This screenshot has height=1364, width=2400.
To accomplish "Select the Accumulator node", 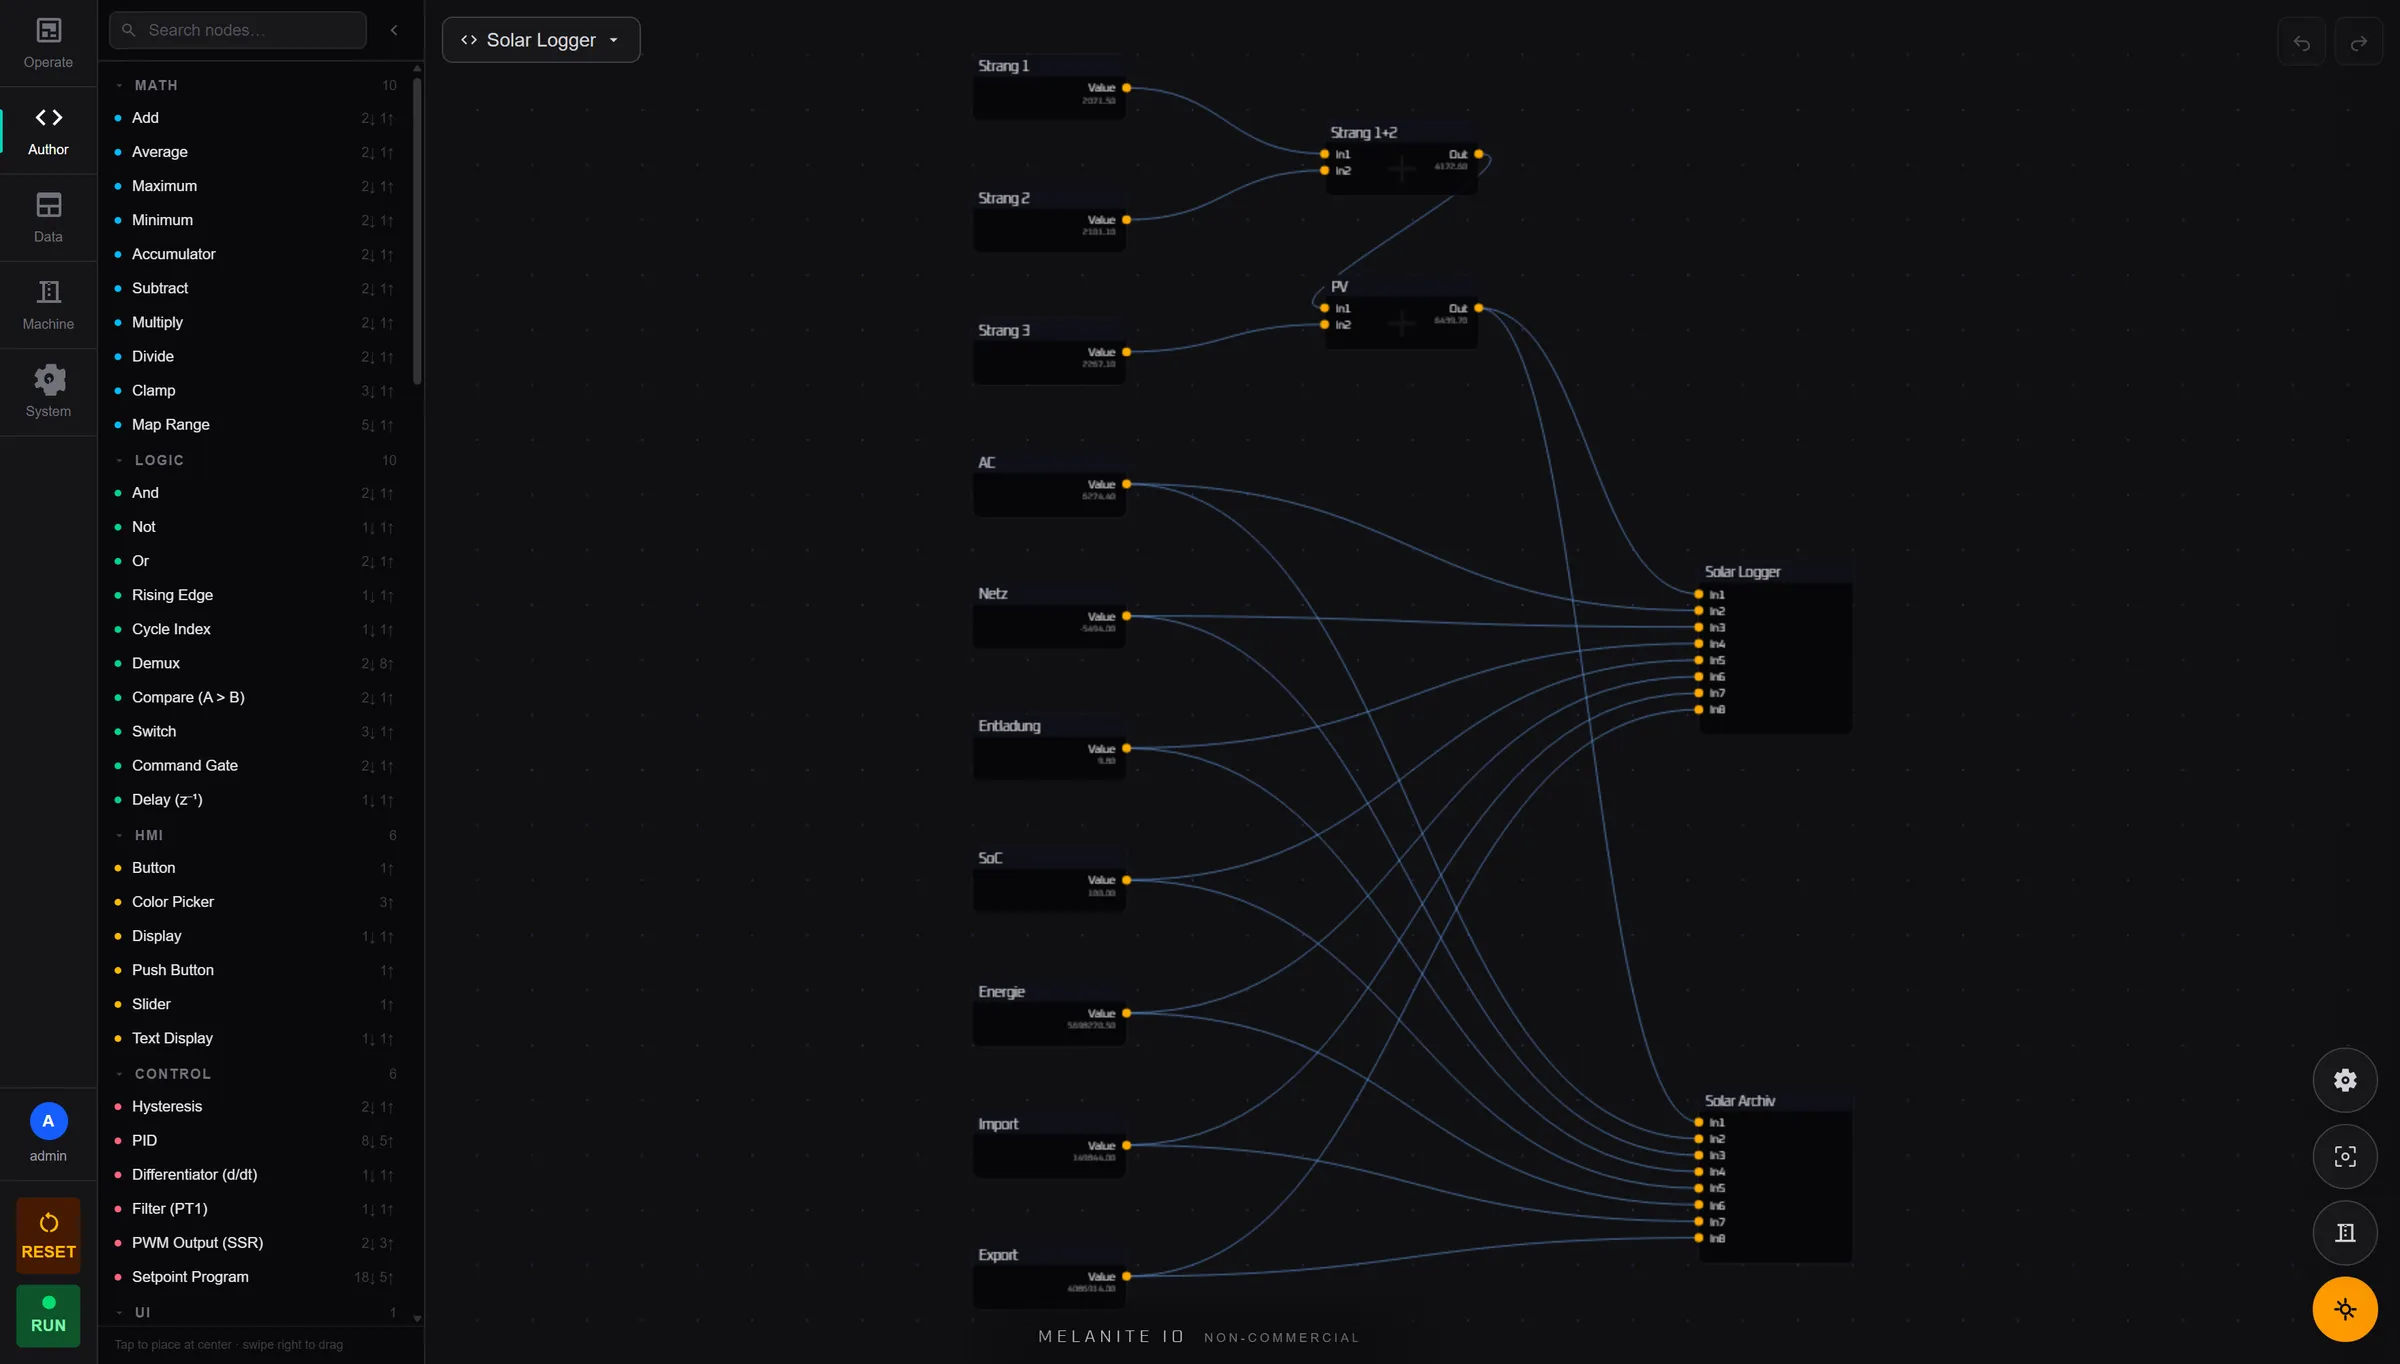I will (255, 254).
